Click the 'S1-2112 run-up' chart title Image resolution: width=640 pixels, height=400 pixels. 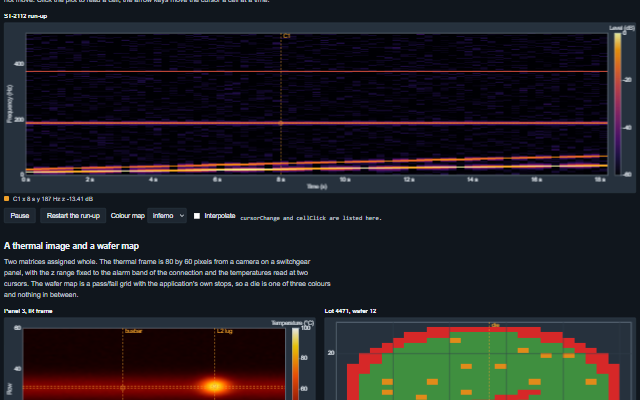point(25,16)
